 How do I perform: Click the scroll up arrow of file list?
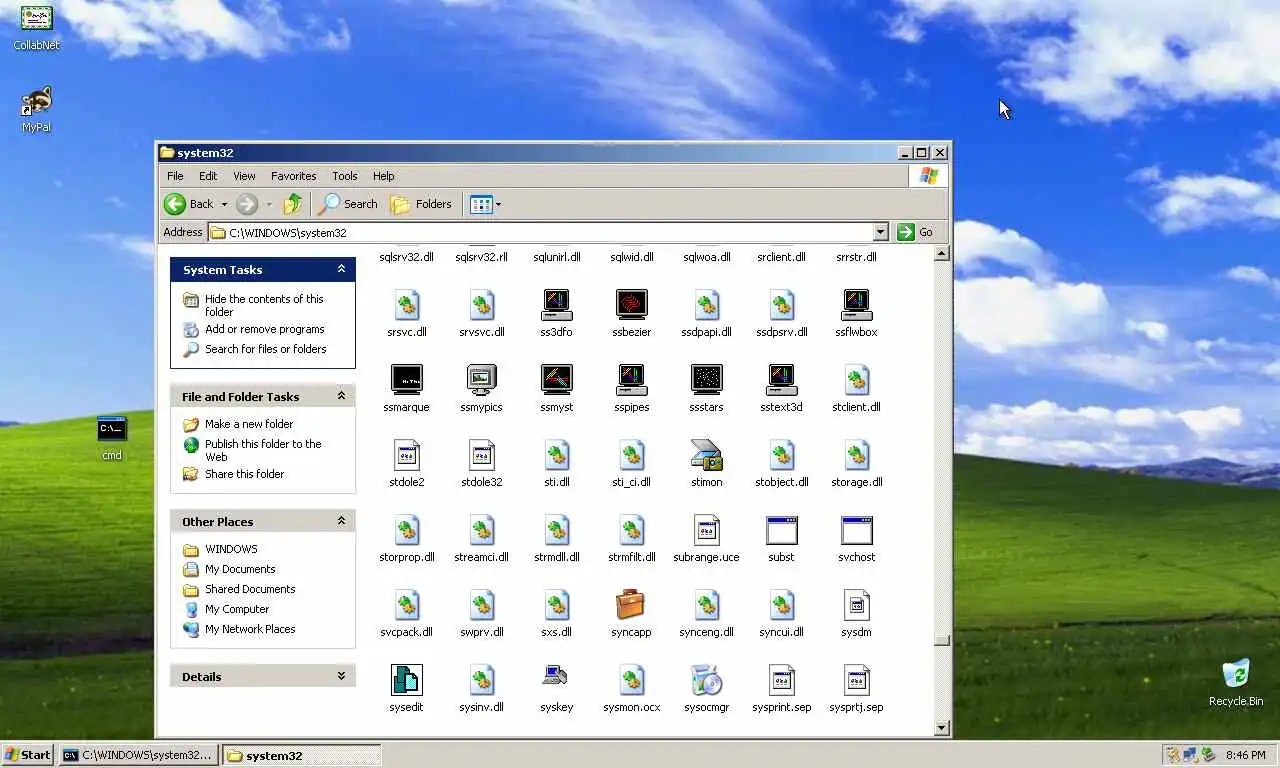pos(941,254)
